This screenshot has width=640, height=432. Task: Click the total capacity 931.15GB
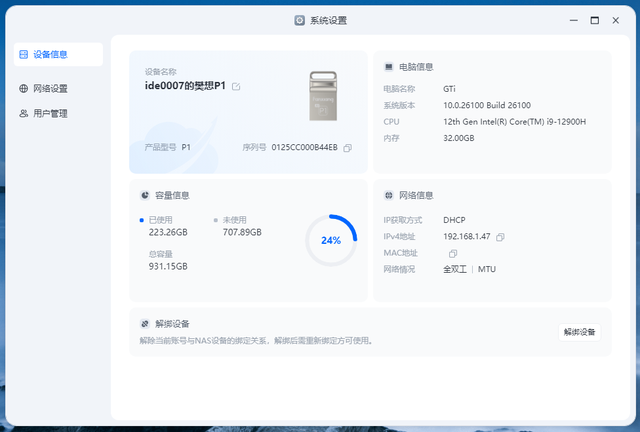coord(168,266)
